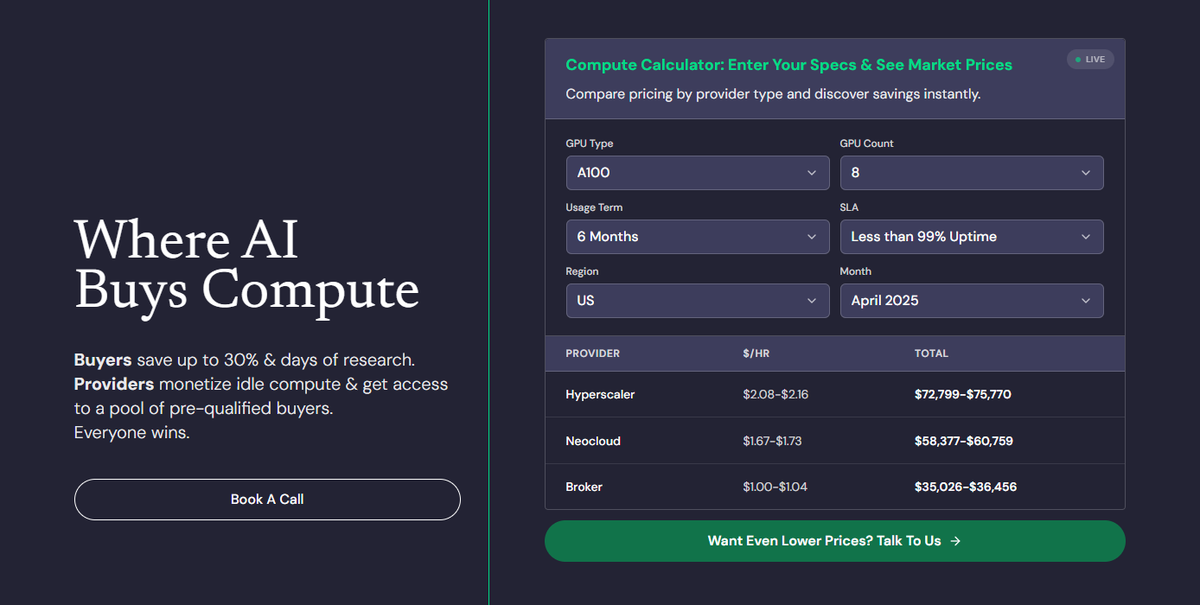Click Want Even Lower Prices? Talk To Us
The width and height of the screenshot is (1200, 605).
(x=834, y=541)
